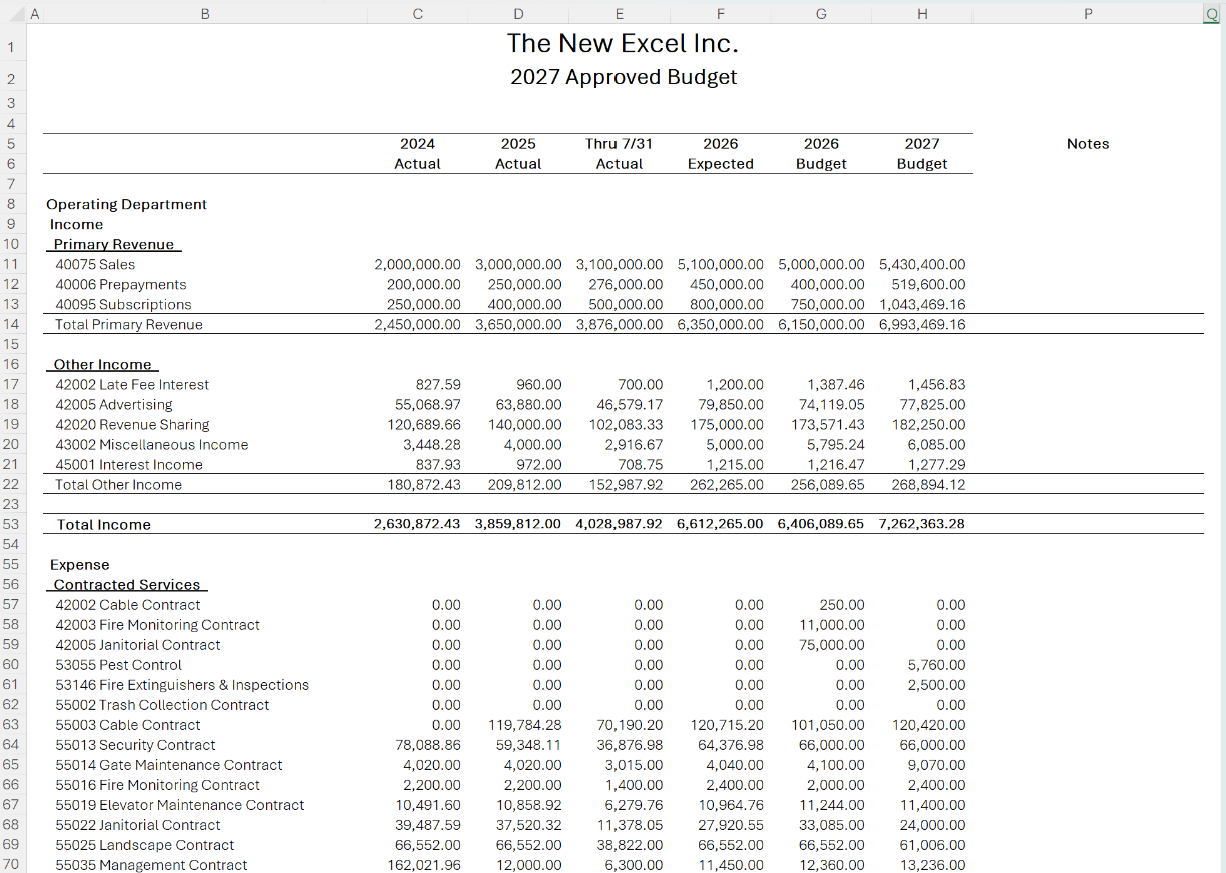Select column A header
Image resolution: width=1226 pixels, height=873 pixels.
(x=34, y=13)
